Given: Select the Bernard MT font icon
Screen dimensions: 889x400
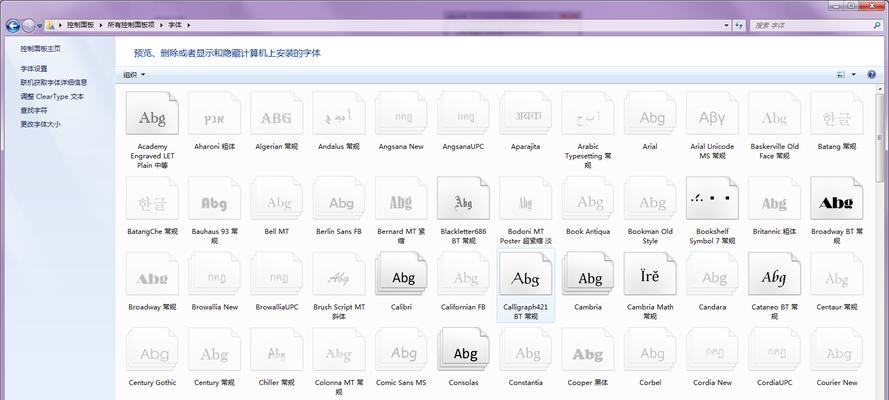Looking at the screenshot, I should (x=401, y=198).
